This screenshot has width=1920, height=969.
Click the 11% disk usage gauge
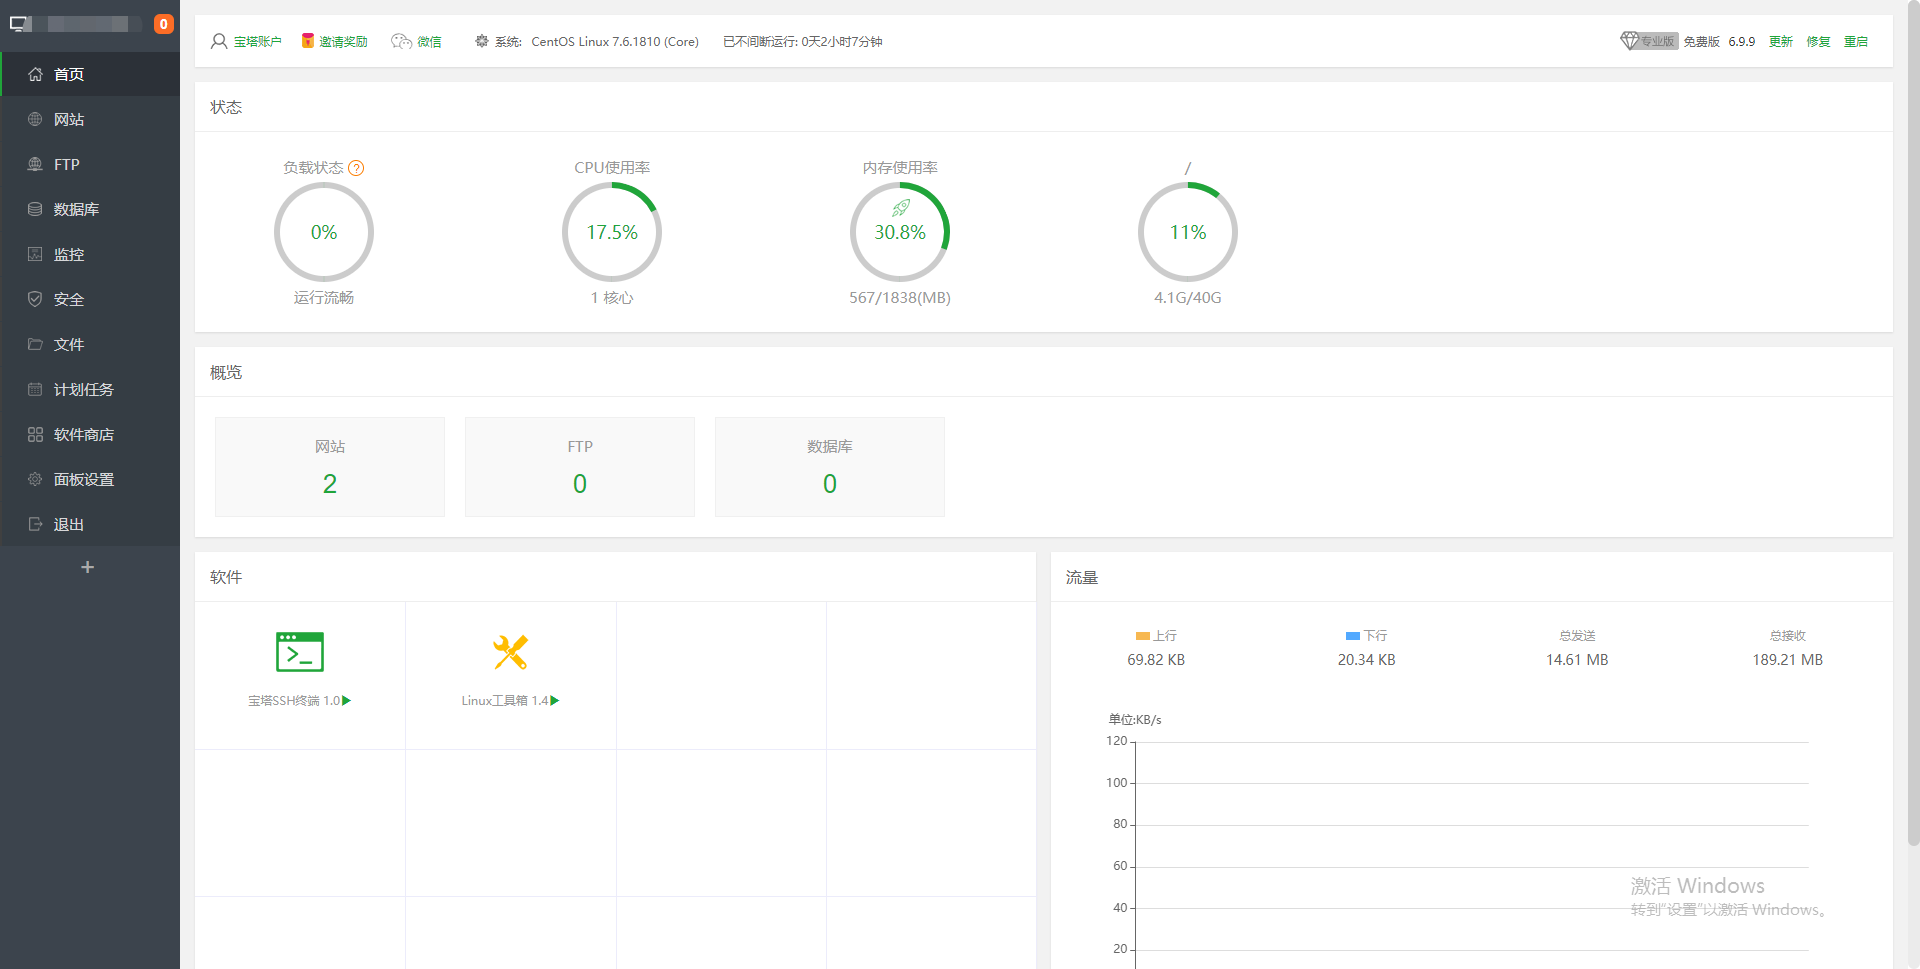(x=1188, y=232)
